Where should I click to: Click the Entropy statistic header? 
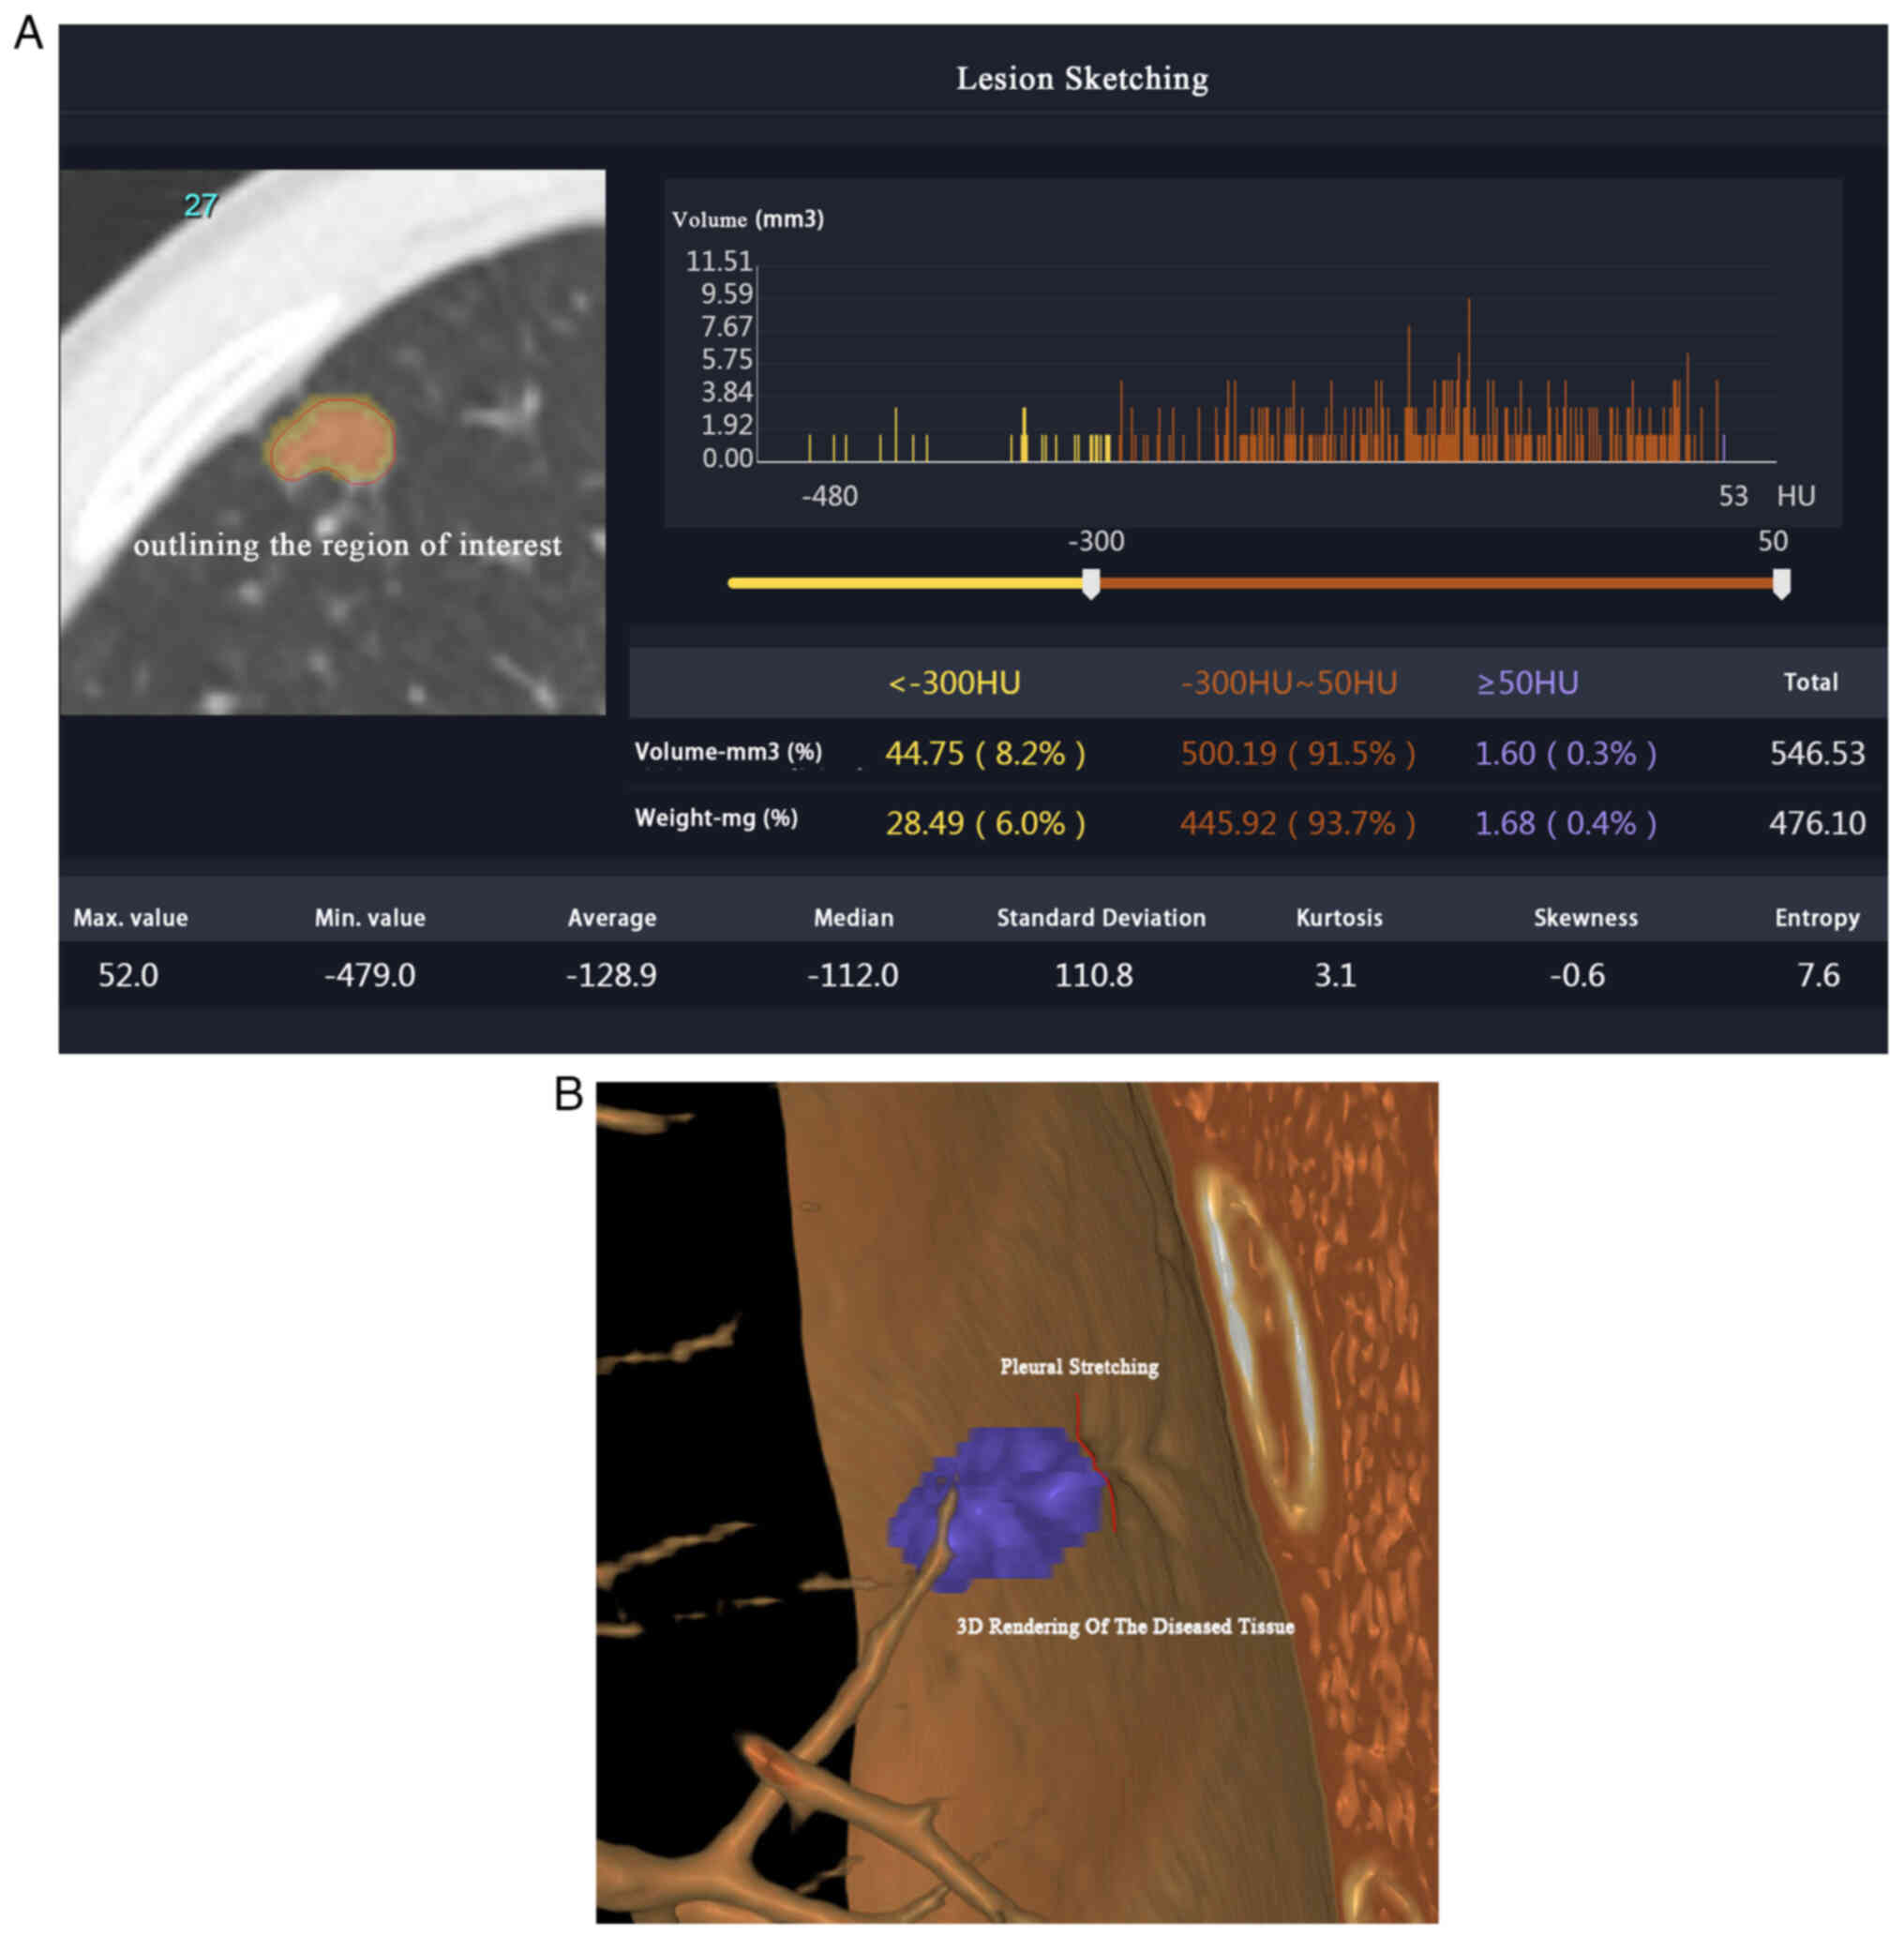click(x=1816, y=918)
